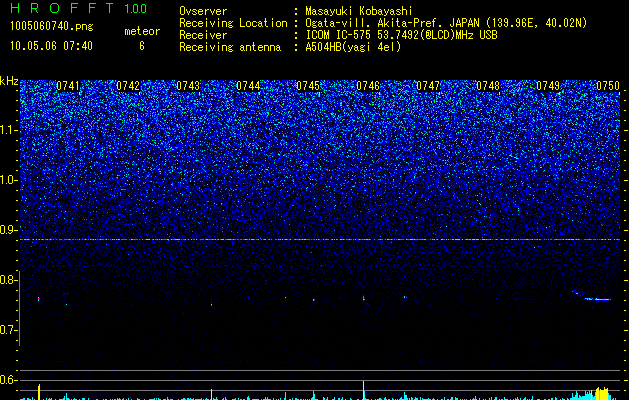This screenshot has width=629, height=400.
Task: Click the 0745 time marker
Action: click(x=308, y=86)
